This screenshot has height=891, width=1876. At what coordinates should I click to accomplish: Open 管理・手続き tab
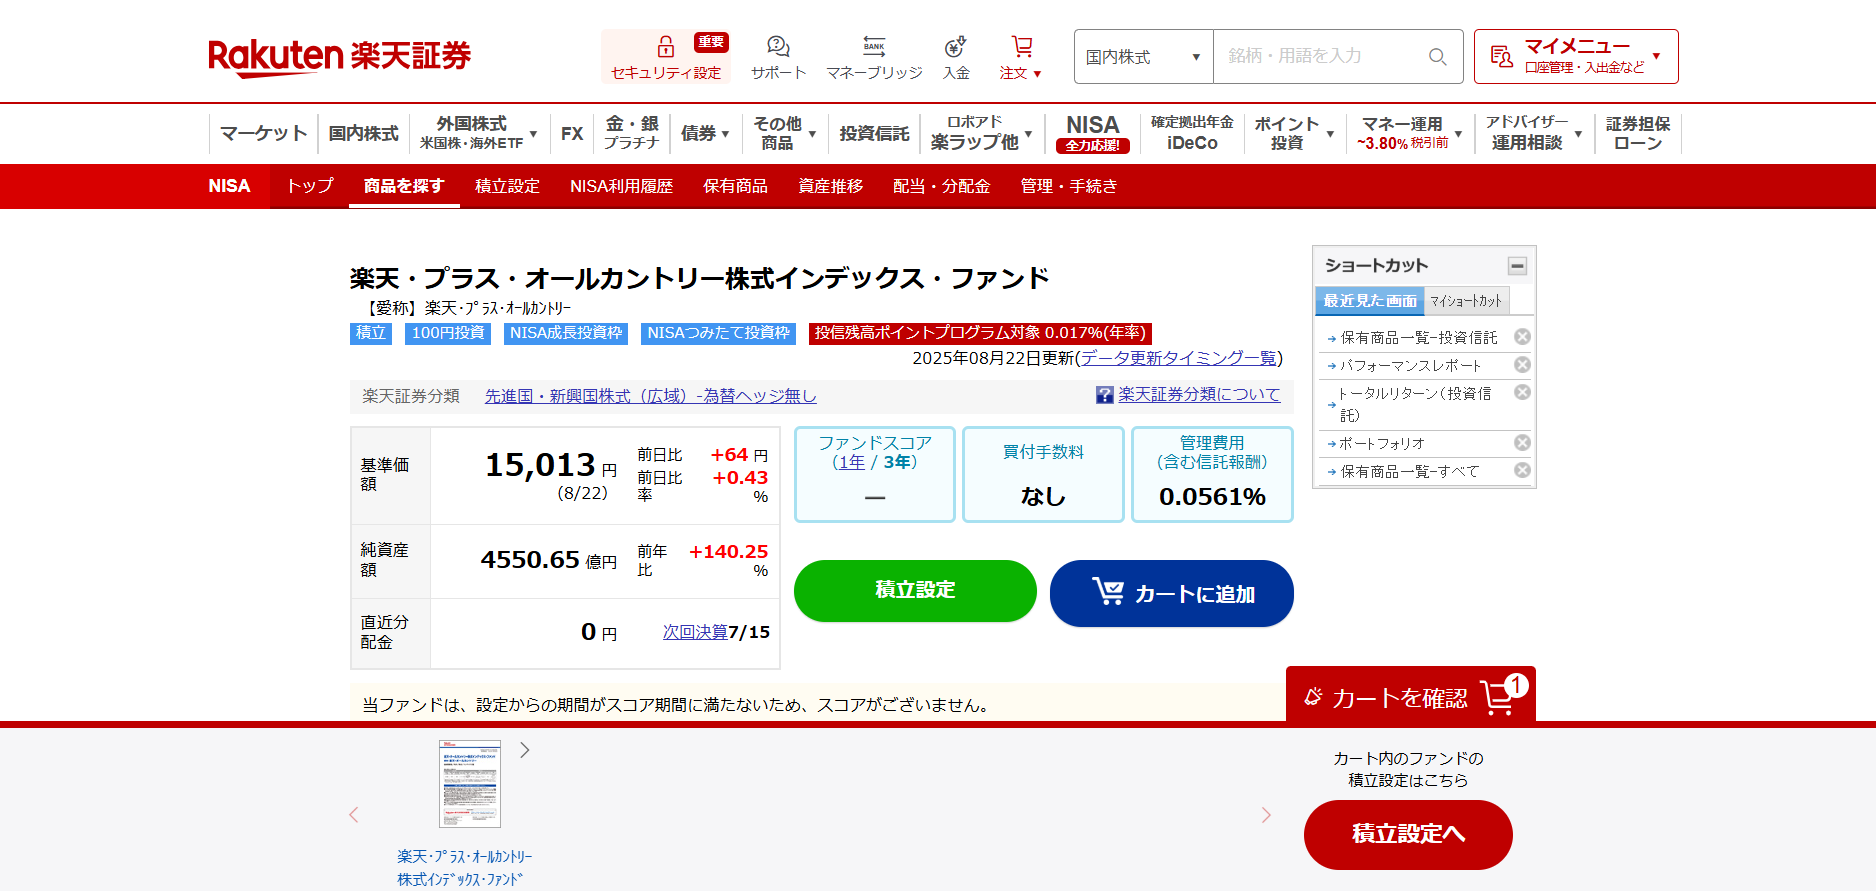[x=1068, y=186]
